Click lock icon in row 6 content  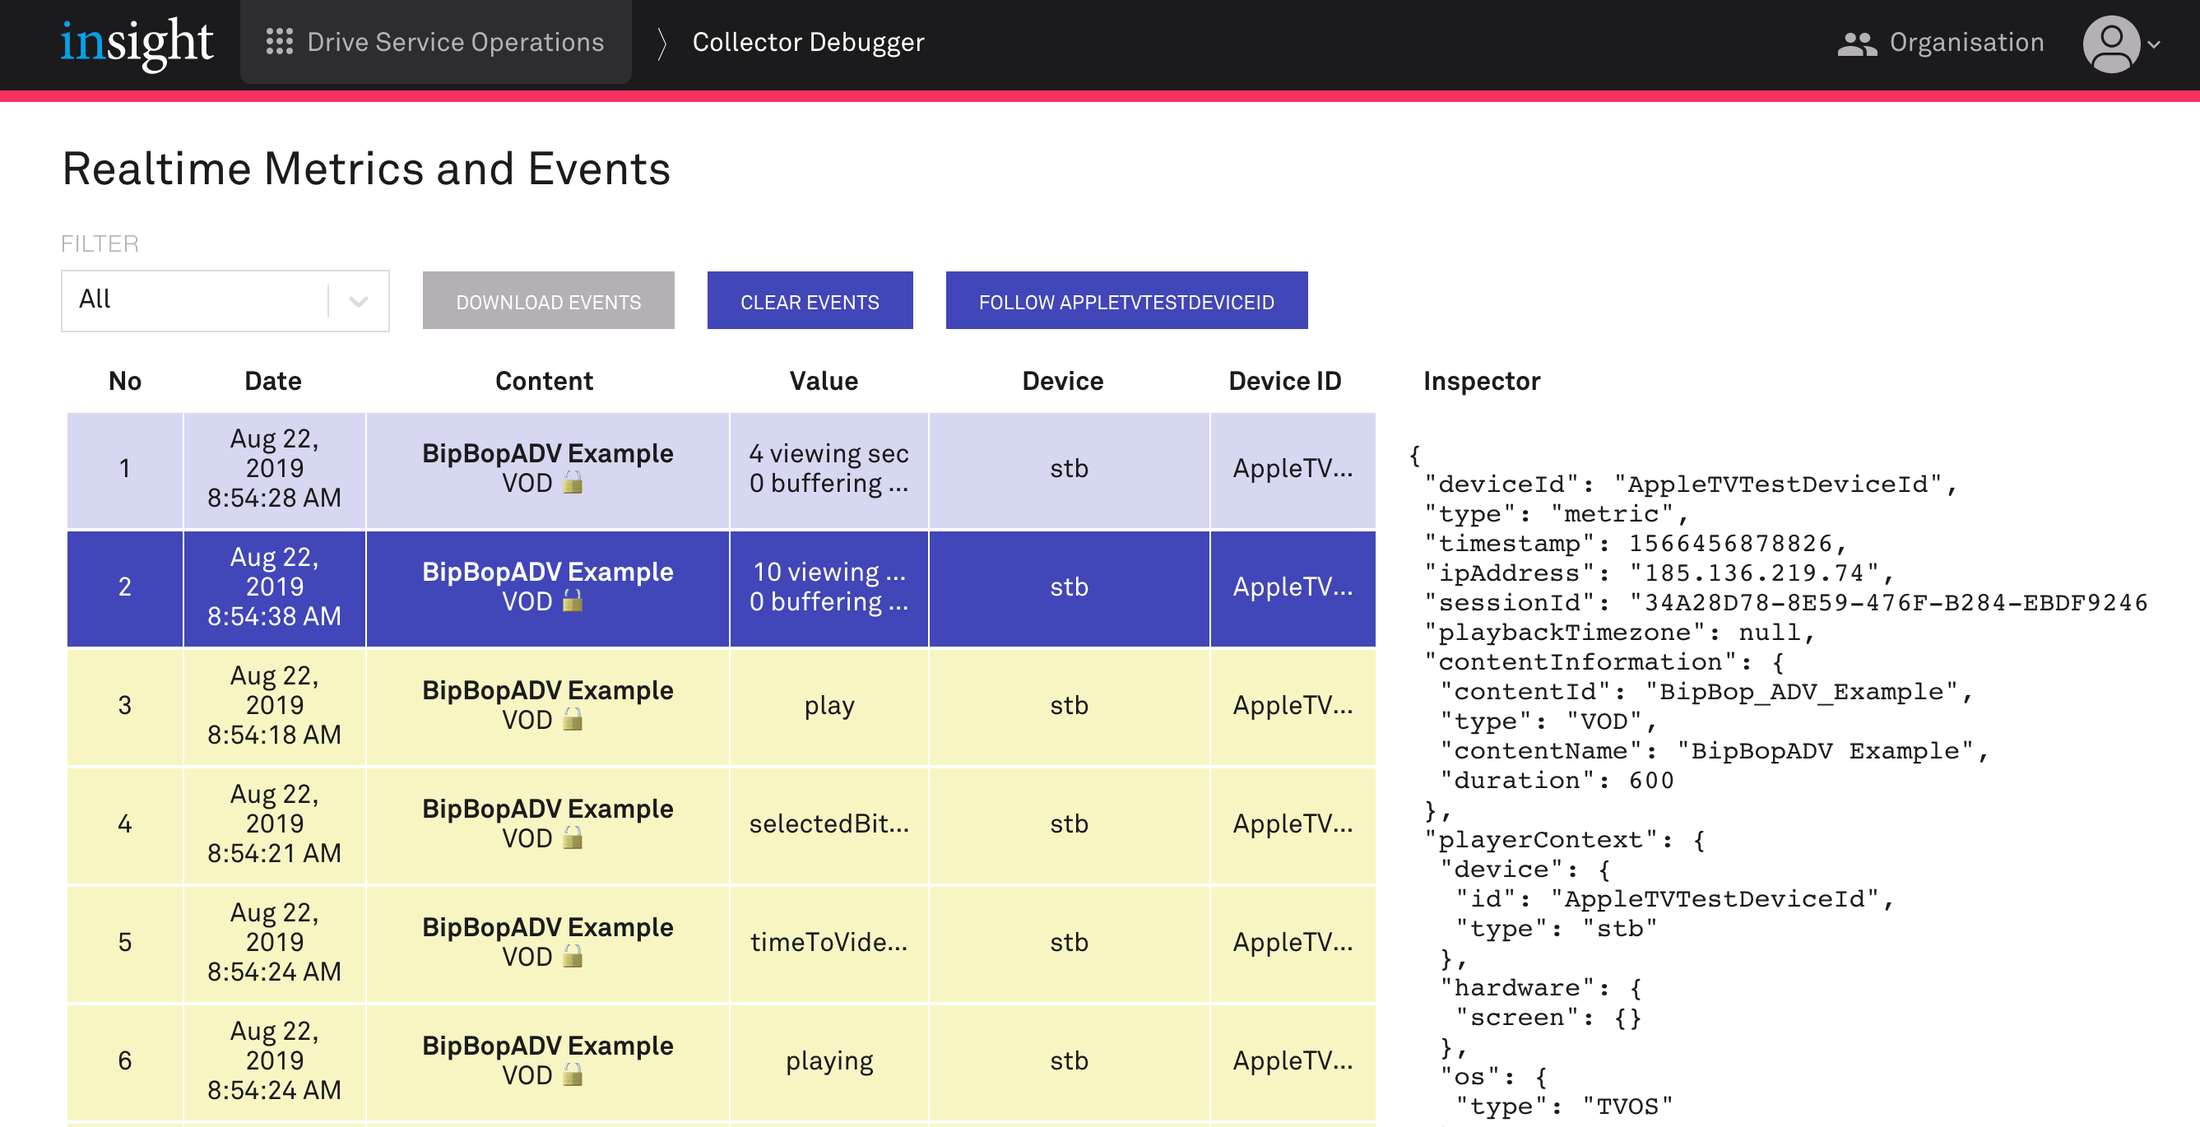click(x=573, y=1075)
